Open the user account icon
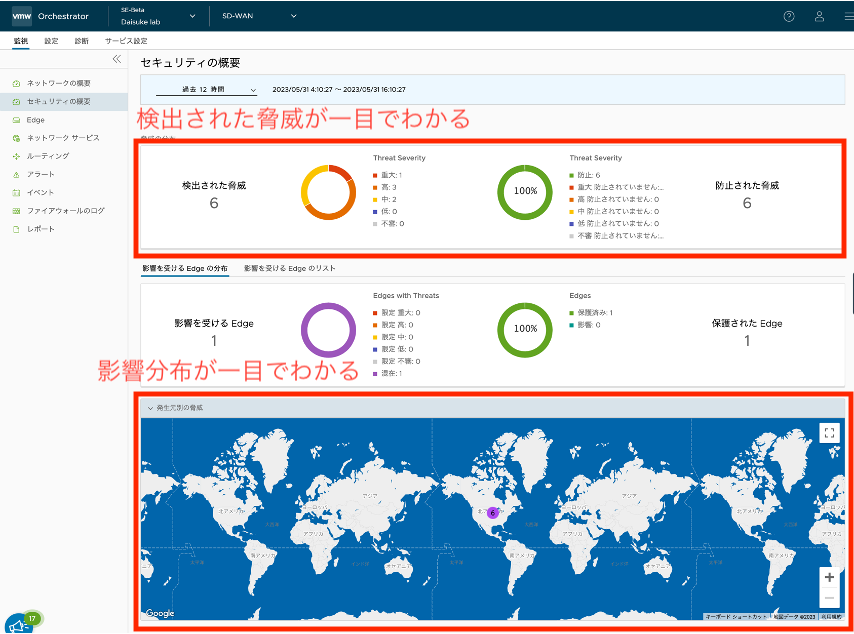Image resolution: width=854 pixels, height=634 pixels. click(x=819, y=16)
